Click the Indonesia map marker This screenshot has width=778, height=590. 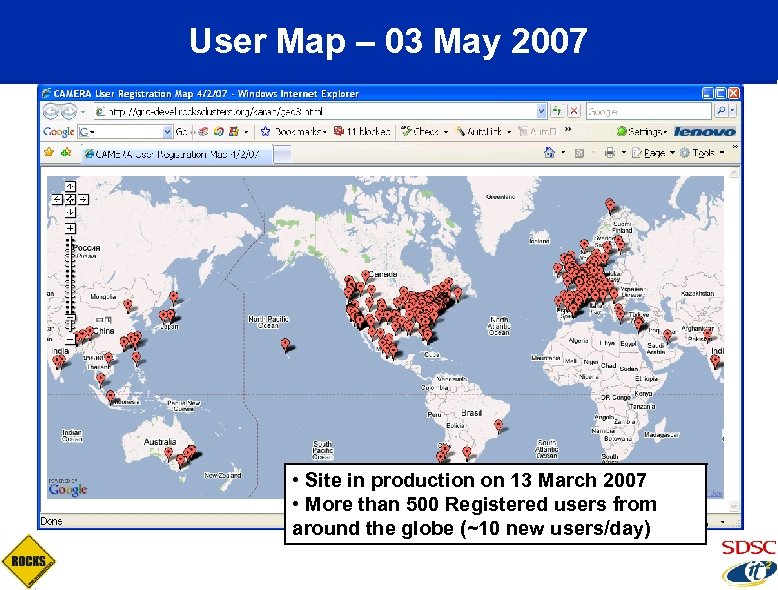[x=111, y=396]
